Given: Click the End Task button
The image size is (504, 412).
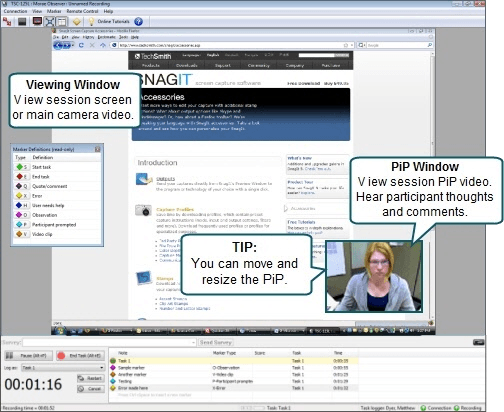Looking at the screenshot, I should pos(80,356).
